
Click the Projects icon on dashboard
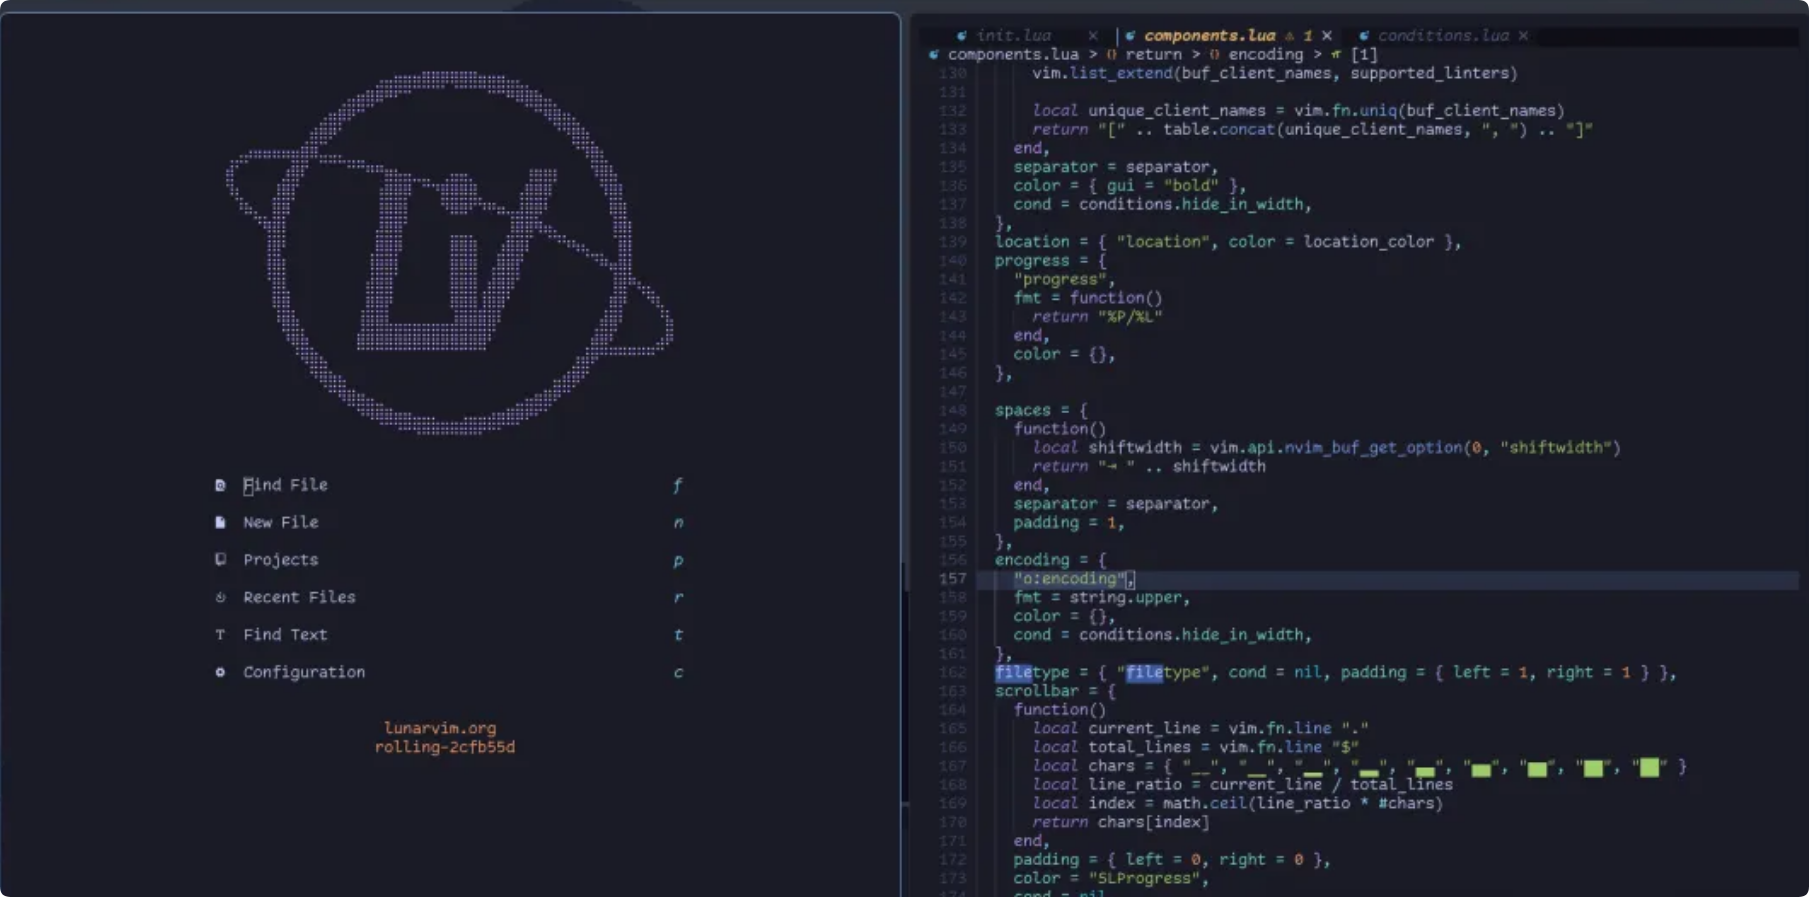coord(220,560)
